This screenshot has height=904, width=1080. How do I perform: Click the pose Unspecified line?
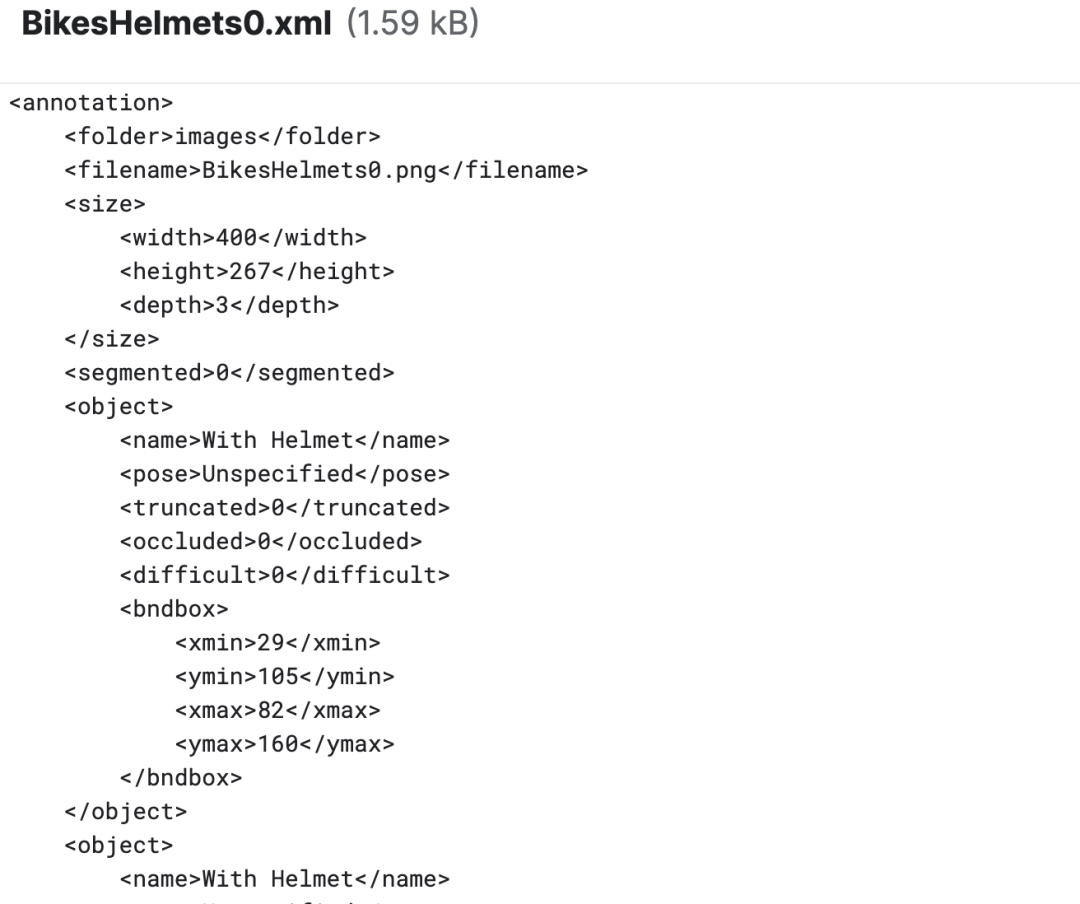[284, 474]
